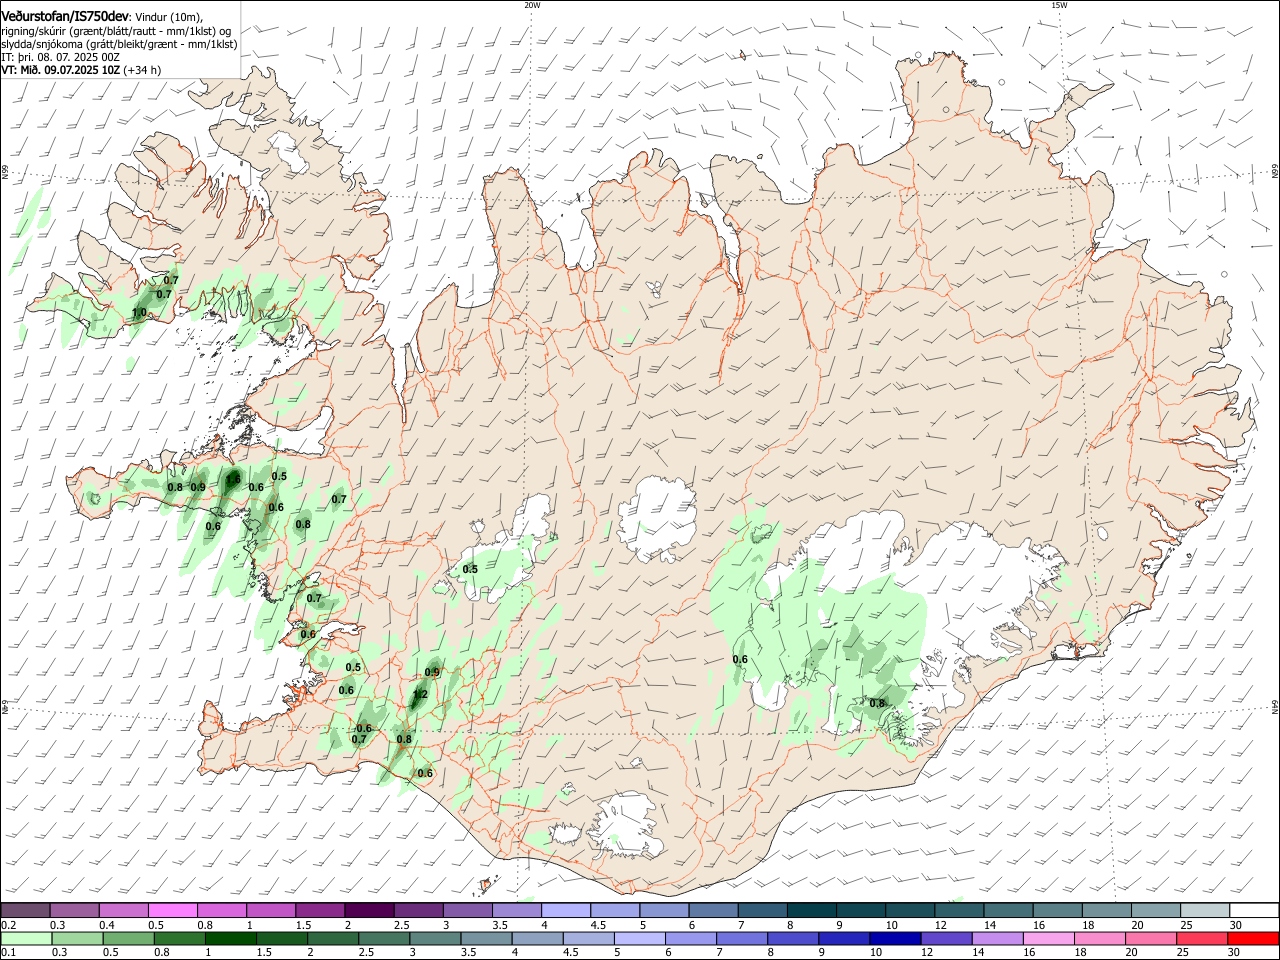Click the 0.5 rainfall value beside Langjökull glacier

tap(470, 569)
